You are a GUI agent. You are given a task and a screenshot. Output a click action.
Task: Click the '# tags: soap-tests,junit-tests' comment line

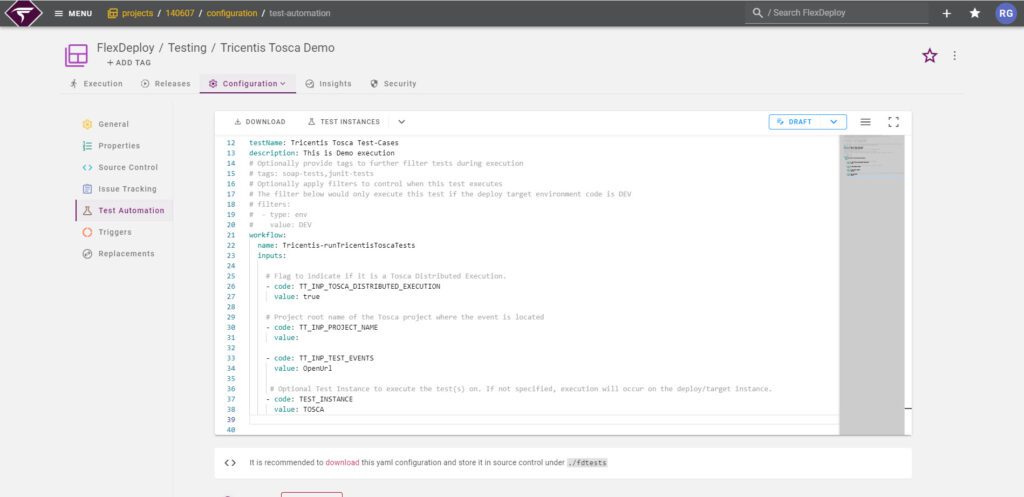pyautogui.click(x=312, y=174)
